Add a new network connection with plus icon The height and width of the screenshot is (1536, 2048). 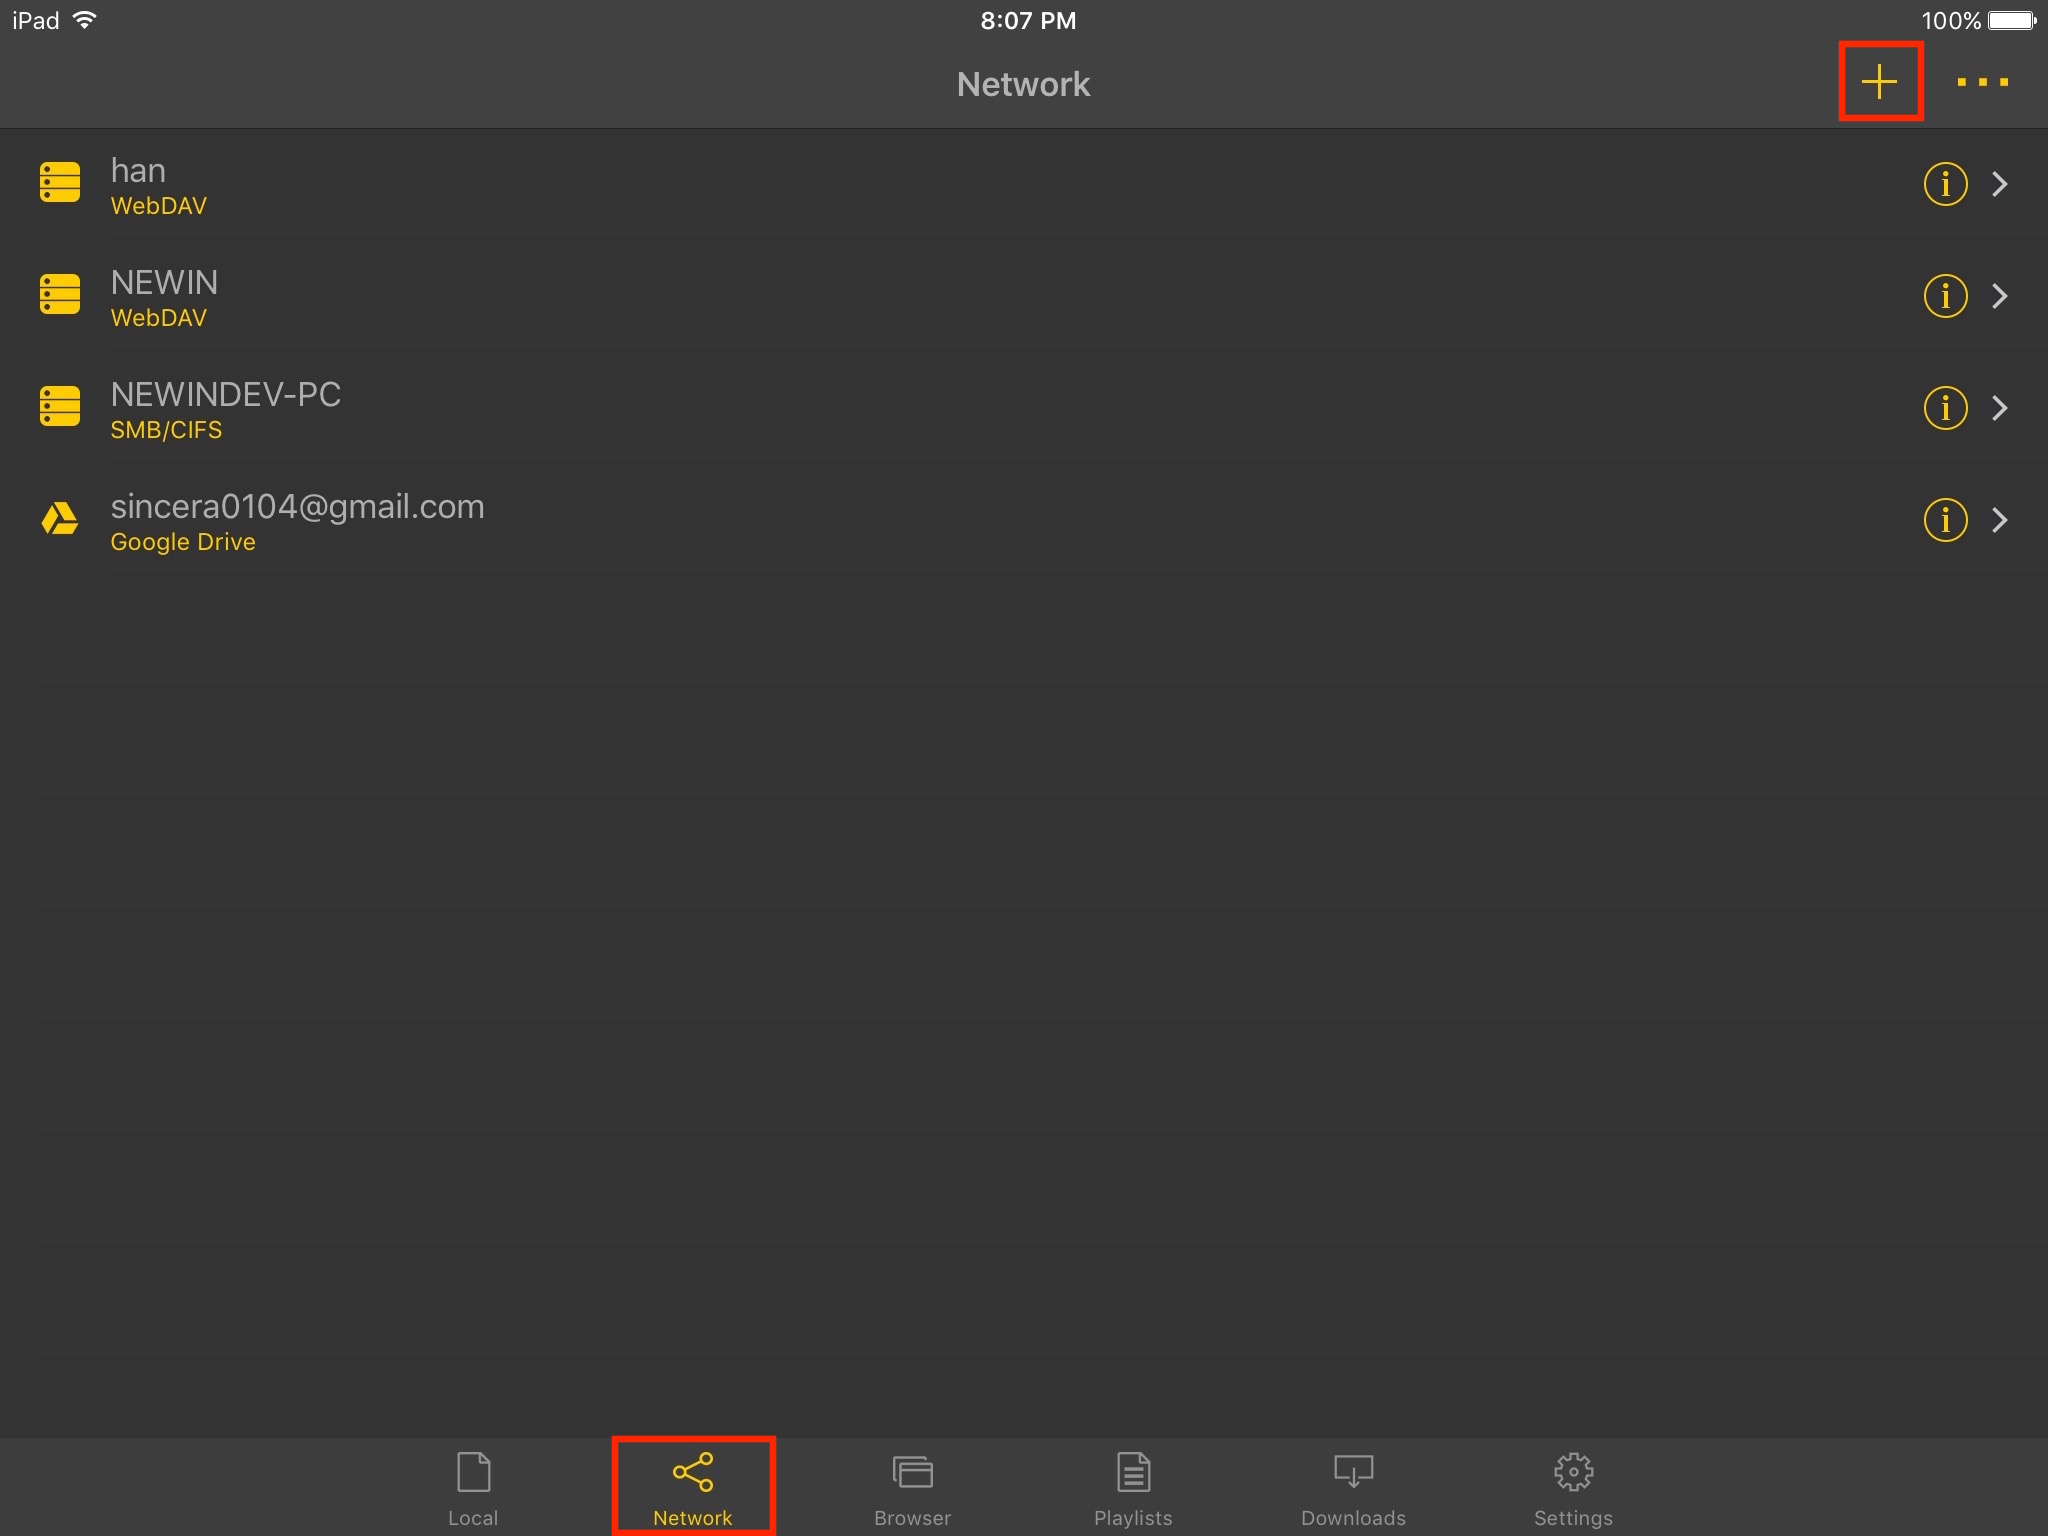1879,82
